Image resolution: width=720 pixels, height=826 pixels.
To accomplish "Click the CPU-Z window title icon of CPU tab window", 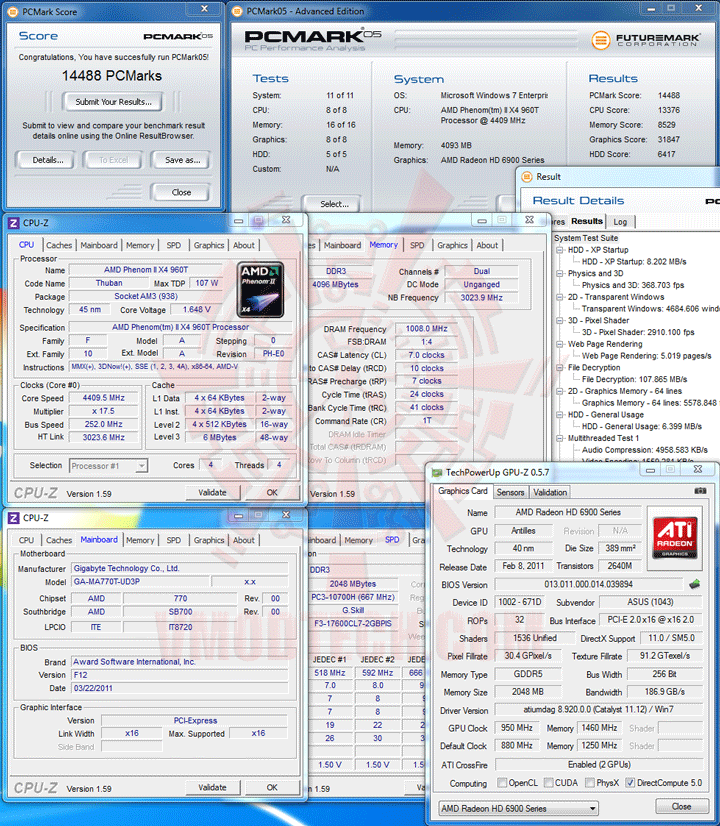I will point(14,223).
